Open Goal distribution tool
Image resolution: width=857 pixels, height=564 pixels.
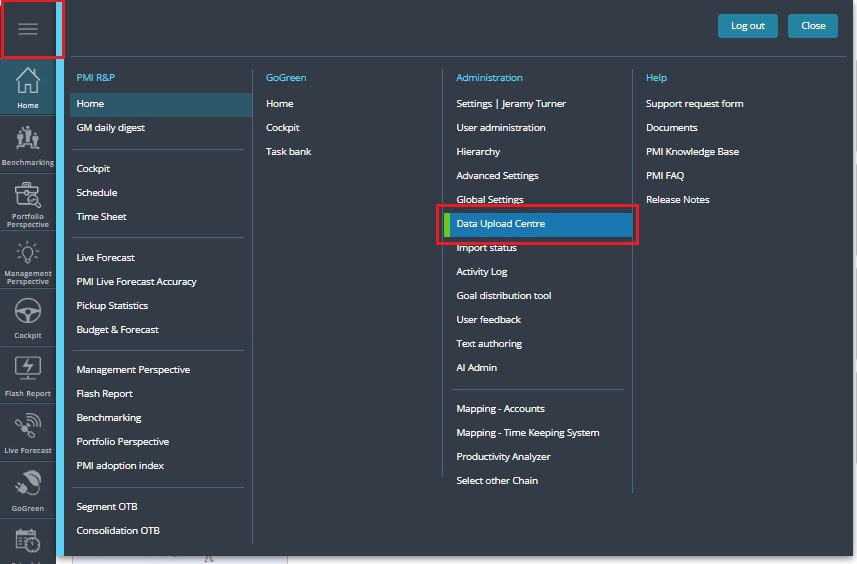(503, 296)
